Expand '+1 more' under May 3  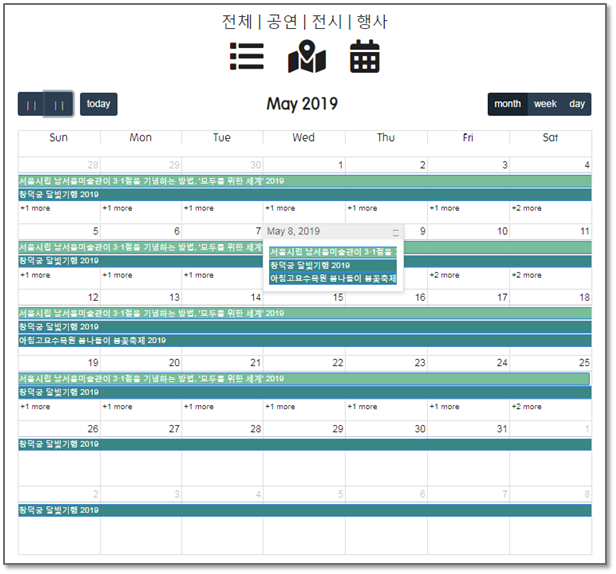click(x=444, y=208)
